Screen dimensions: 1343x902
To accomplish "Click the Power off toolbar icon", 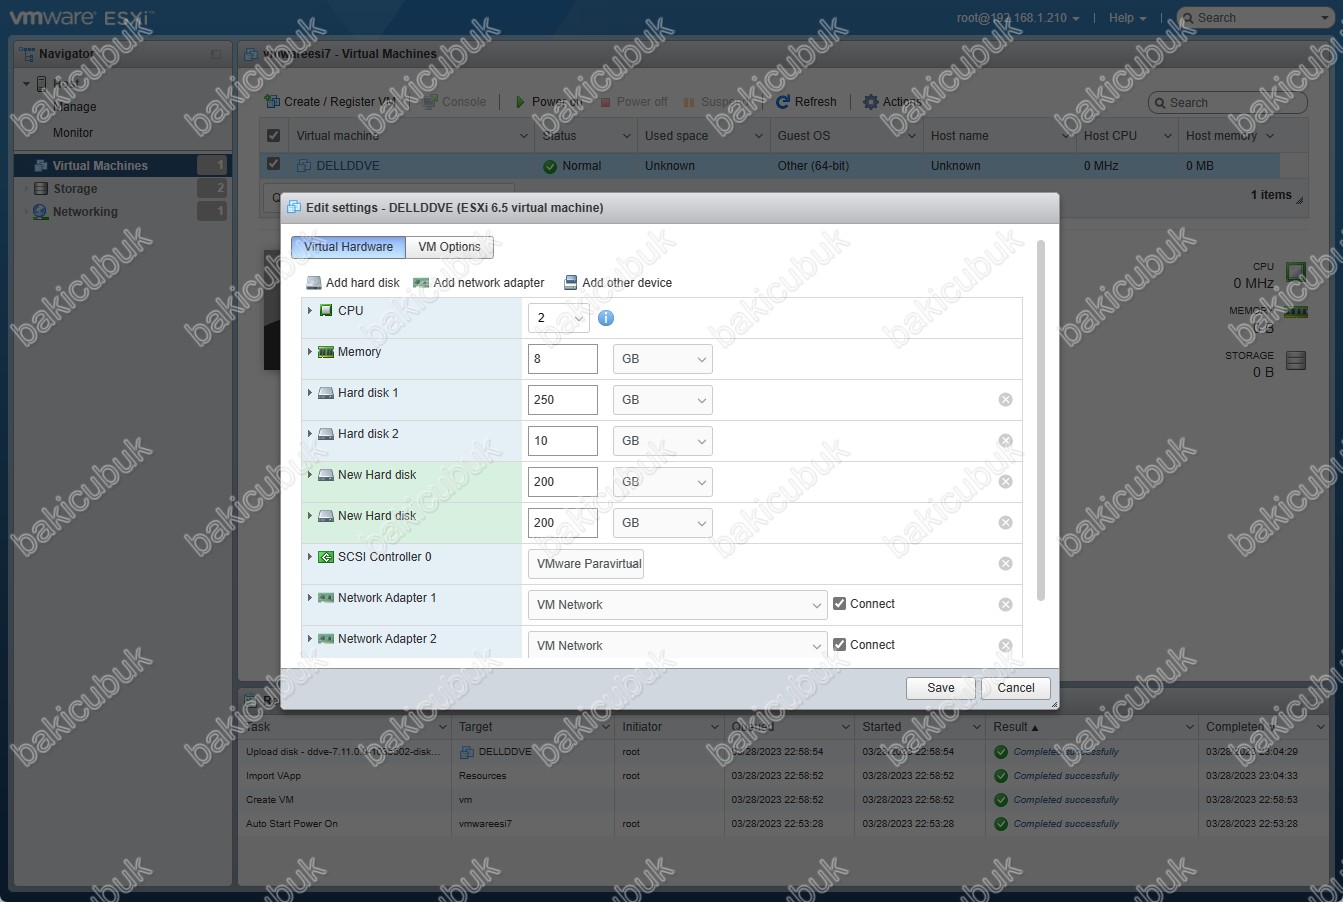I will [605, 102].
